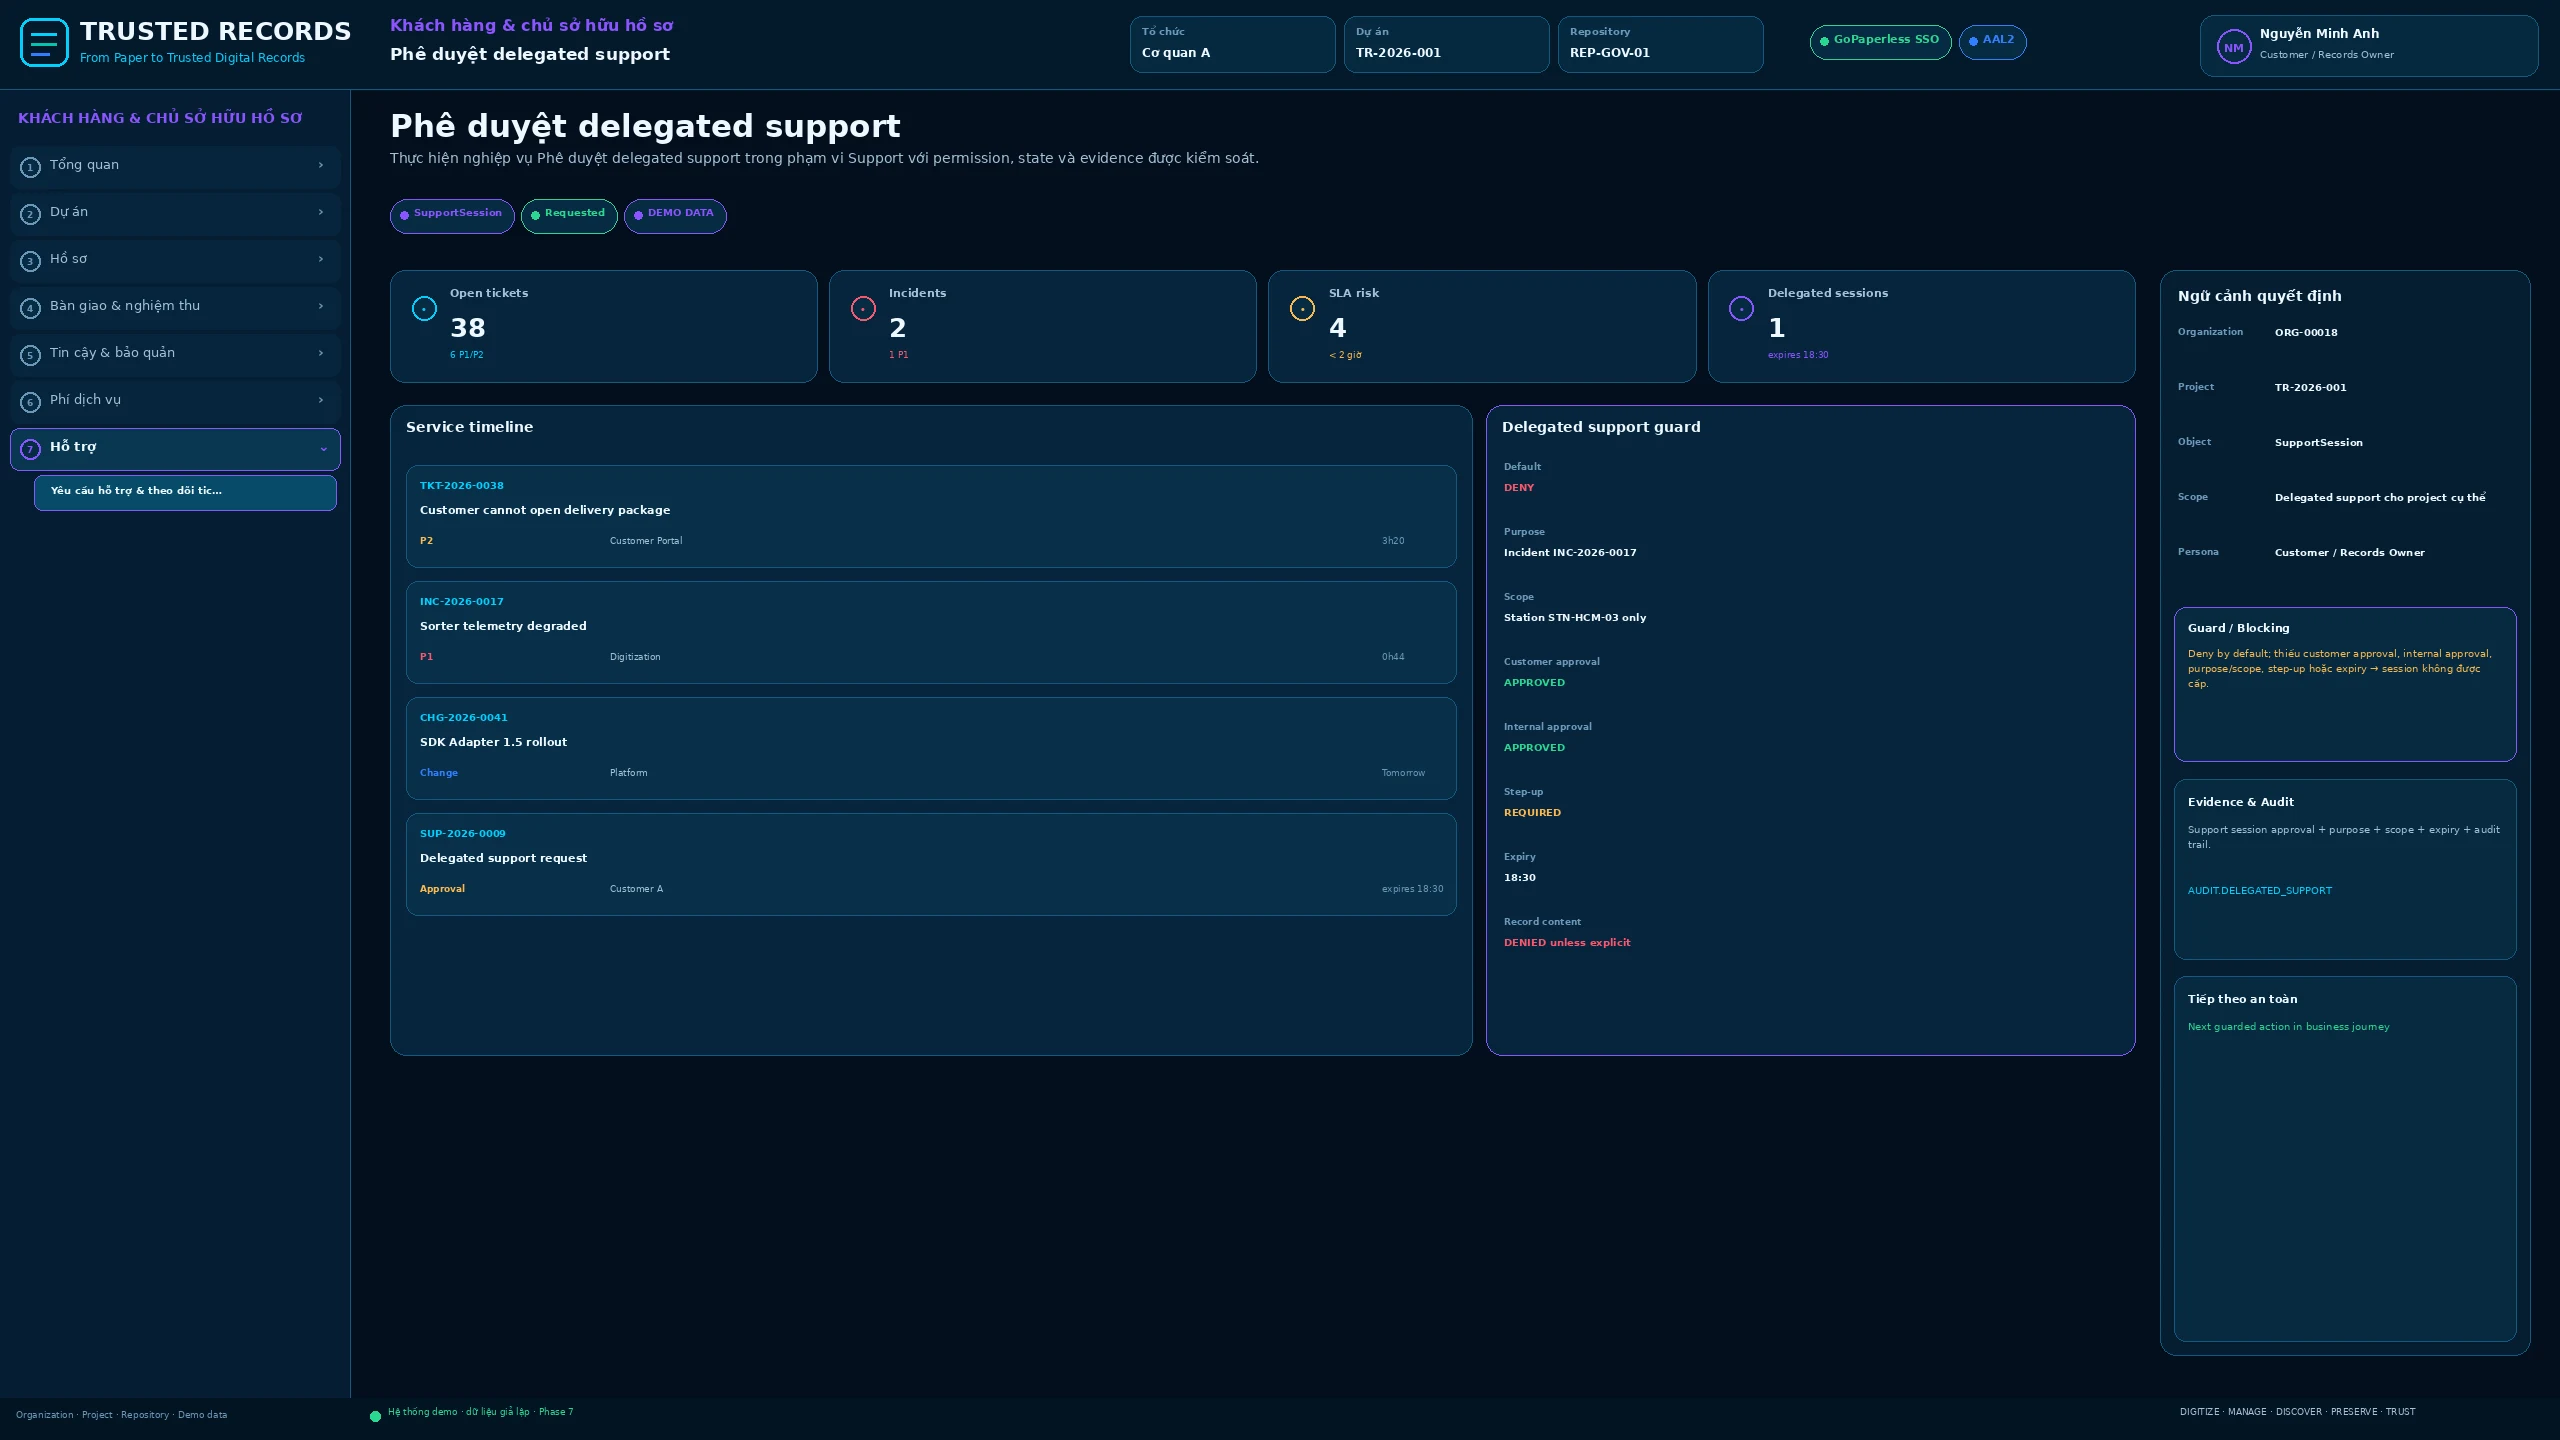Expand the Tổng quan chevron

pos(321,165)
